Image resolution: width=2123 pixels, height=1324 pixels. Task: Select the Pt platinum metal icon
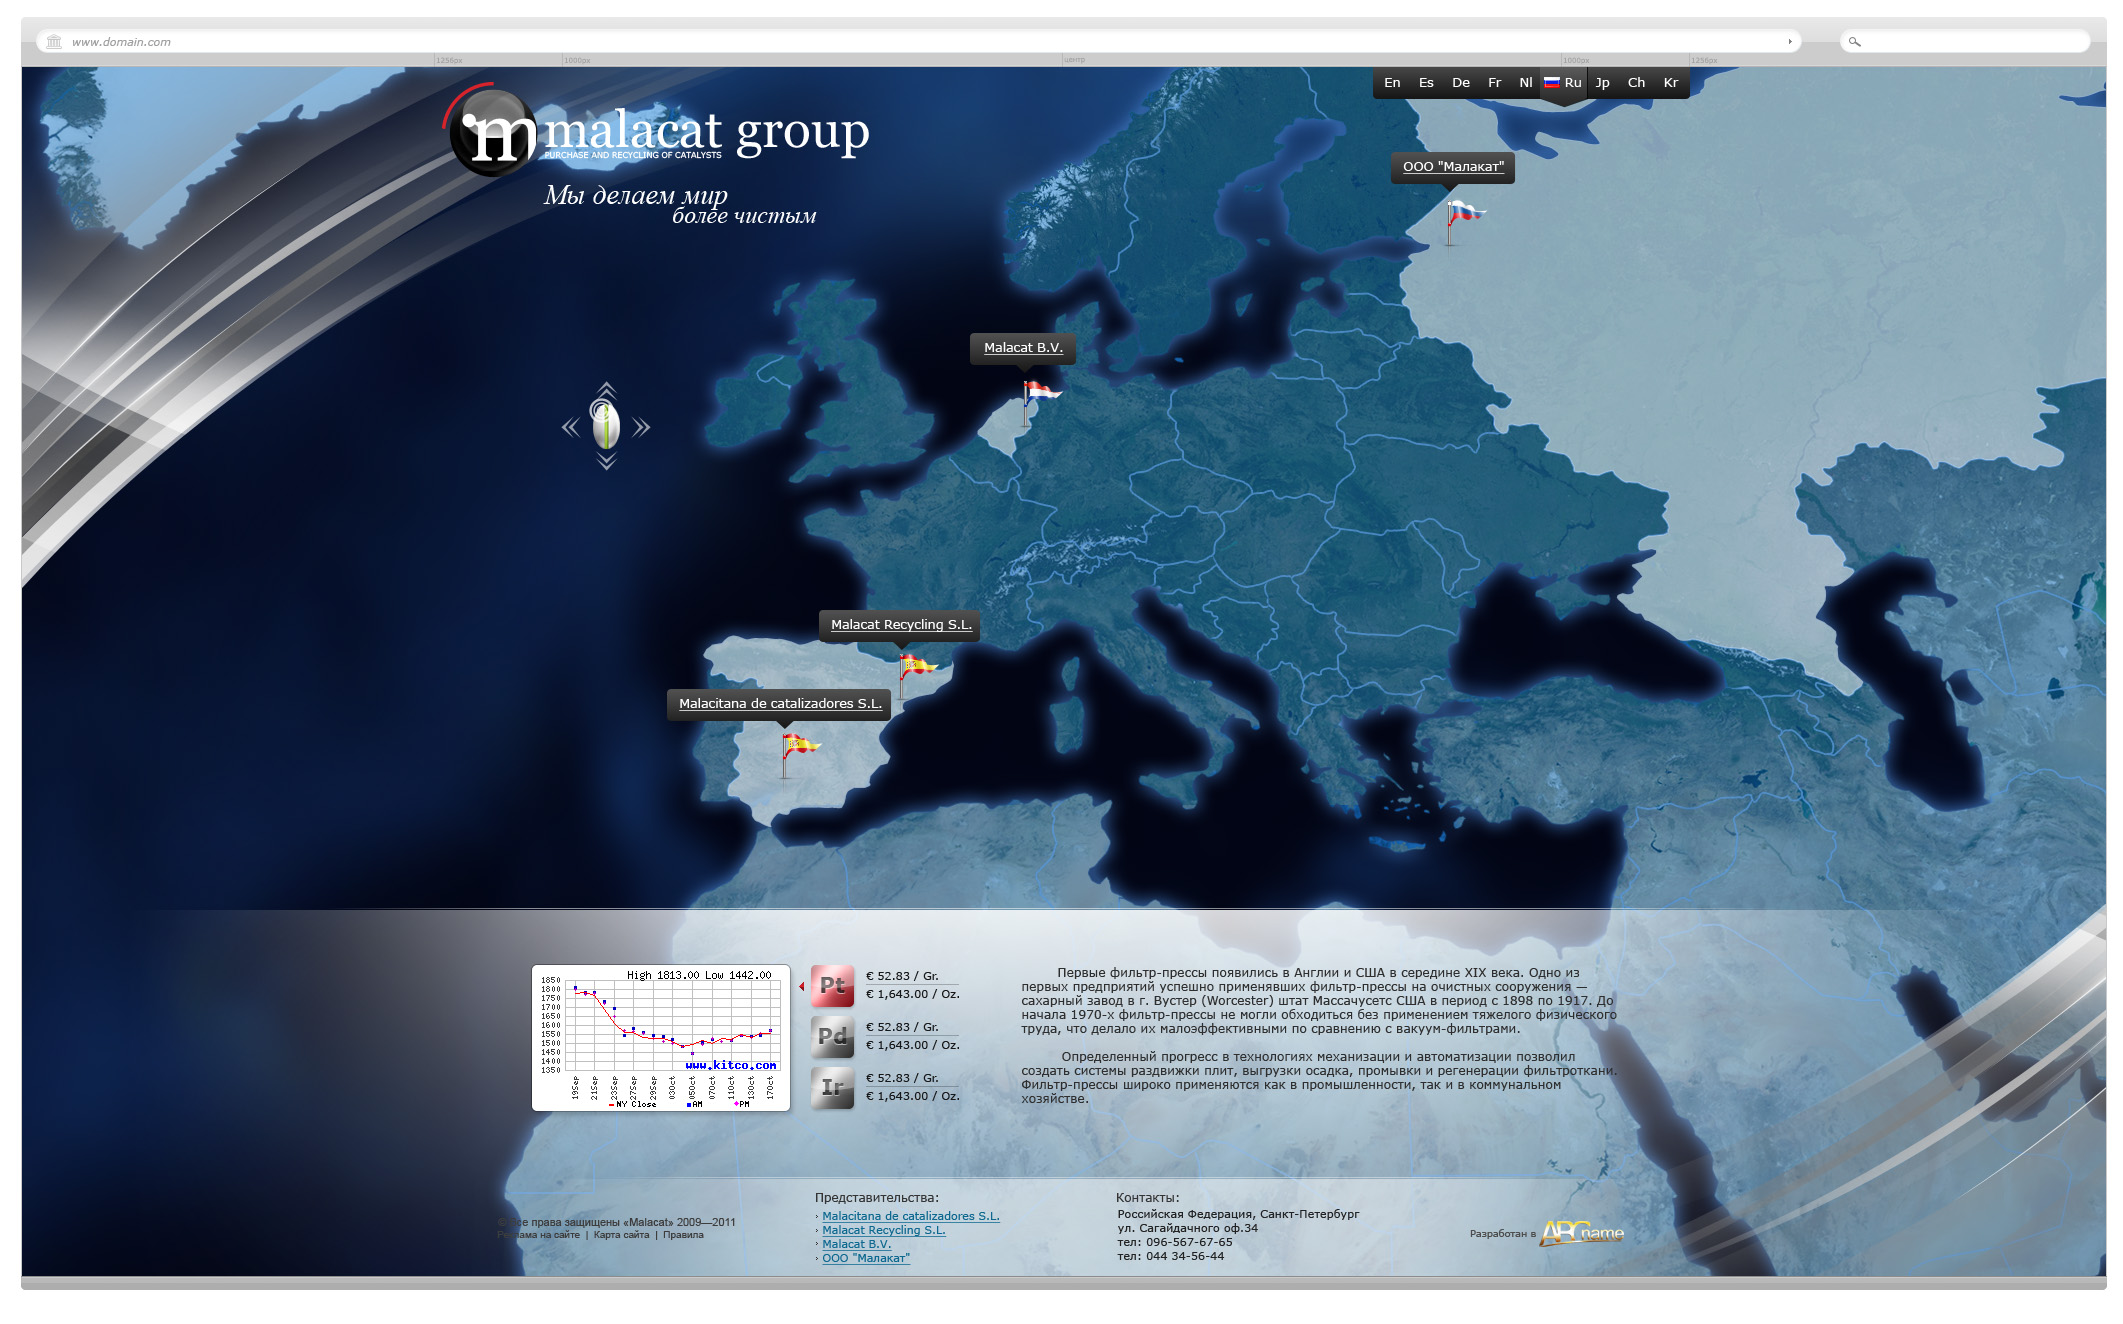pos(832,986)
